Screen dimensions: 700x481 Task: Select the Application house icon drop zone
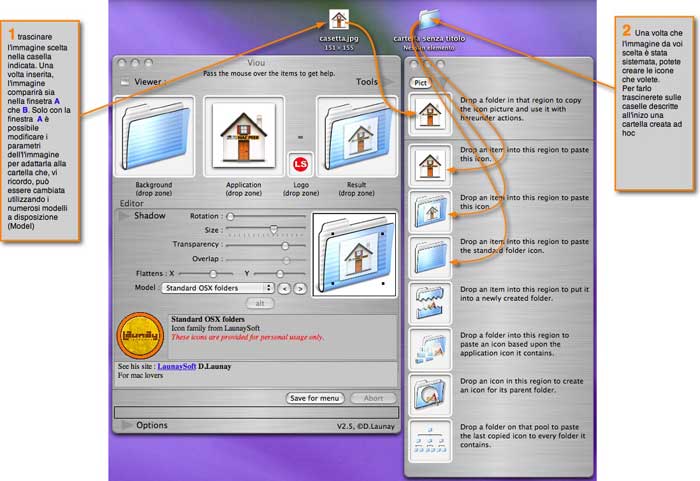(x=243, y=136)
